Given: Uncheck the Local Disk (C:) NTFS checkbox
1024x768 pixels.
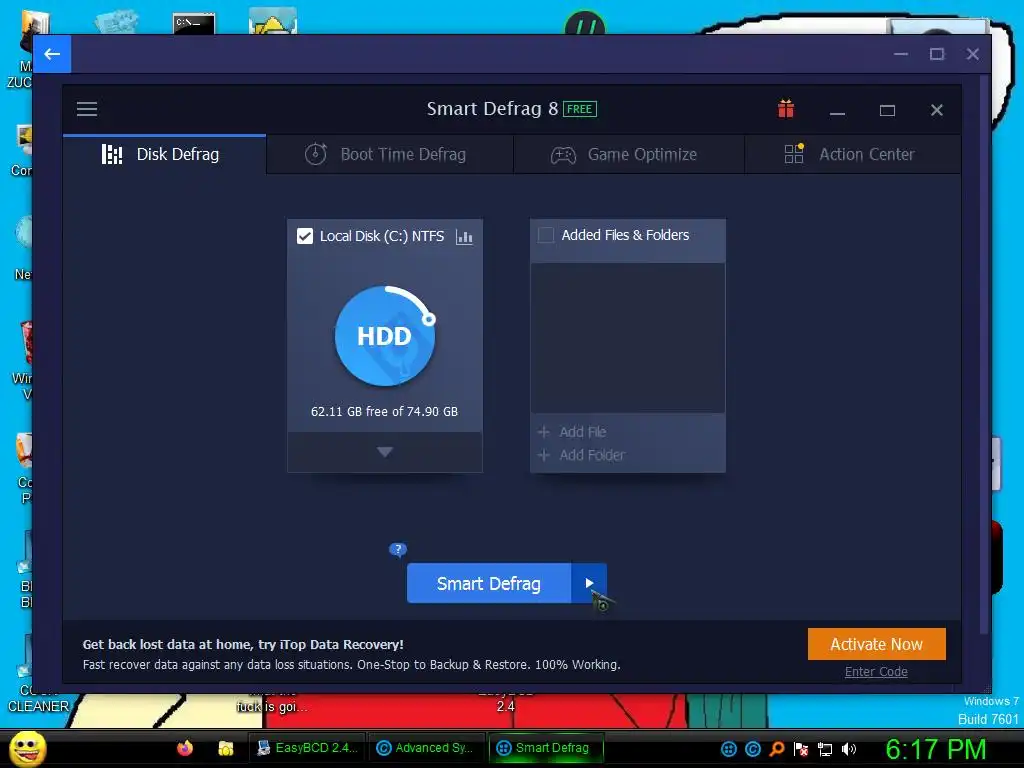Looking at the screenshot, I should point(305,236).
